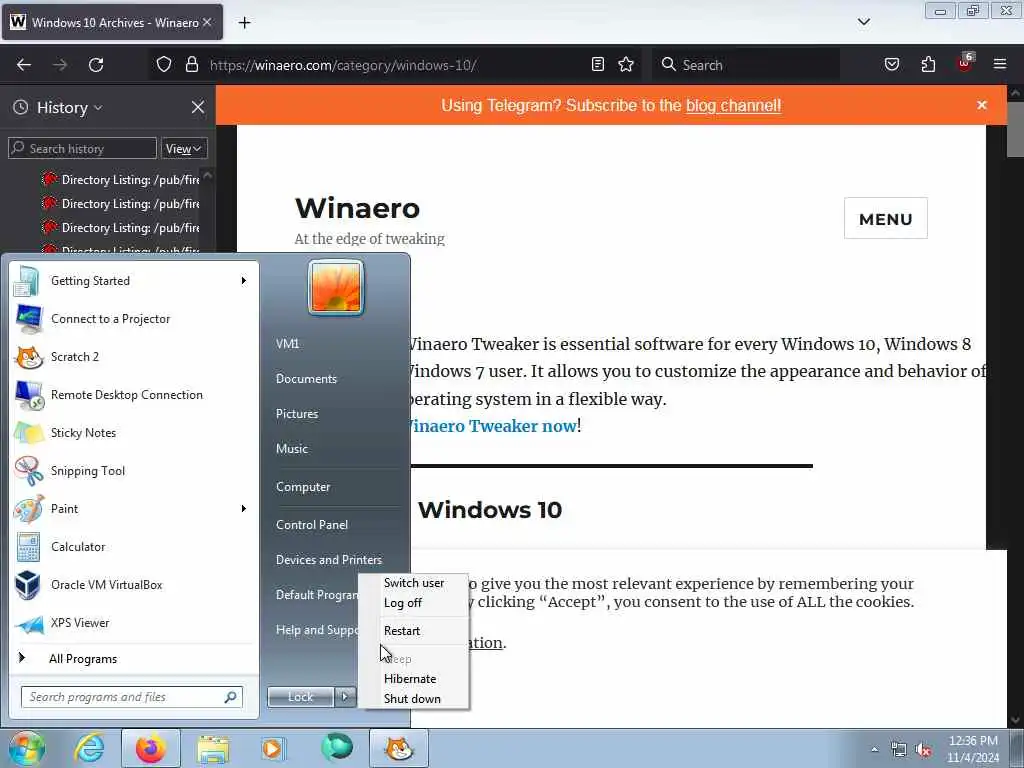Close the Windows 10 Archives tab

pyautogui.click(x=207, y=22)
